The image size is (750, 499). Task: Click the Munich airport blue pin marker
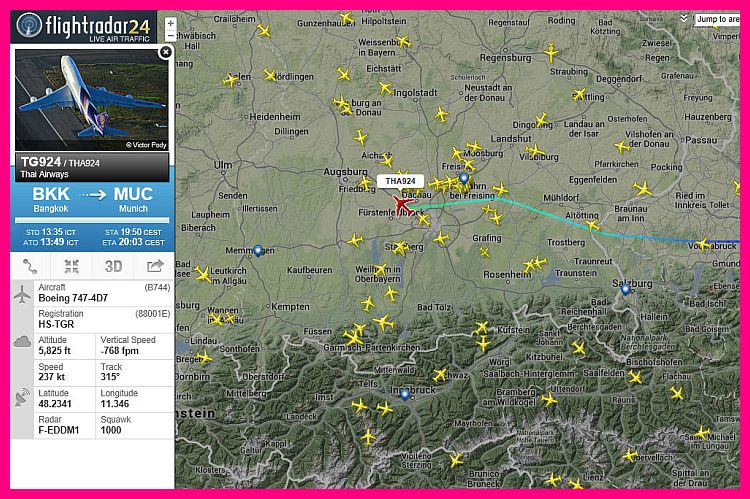464,179
